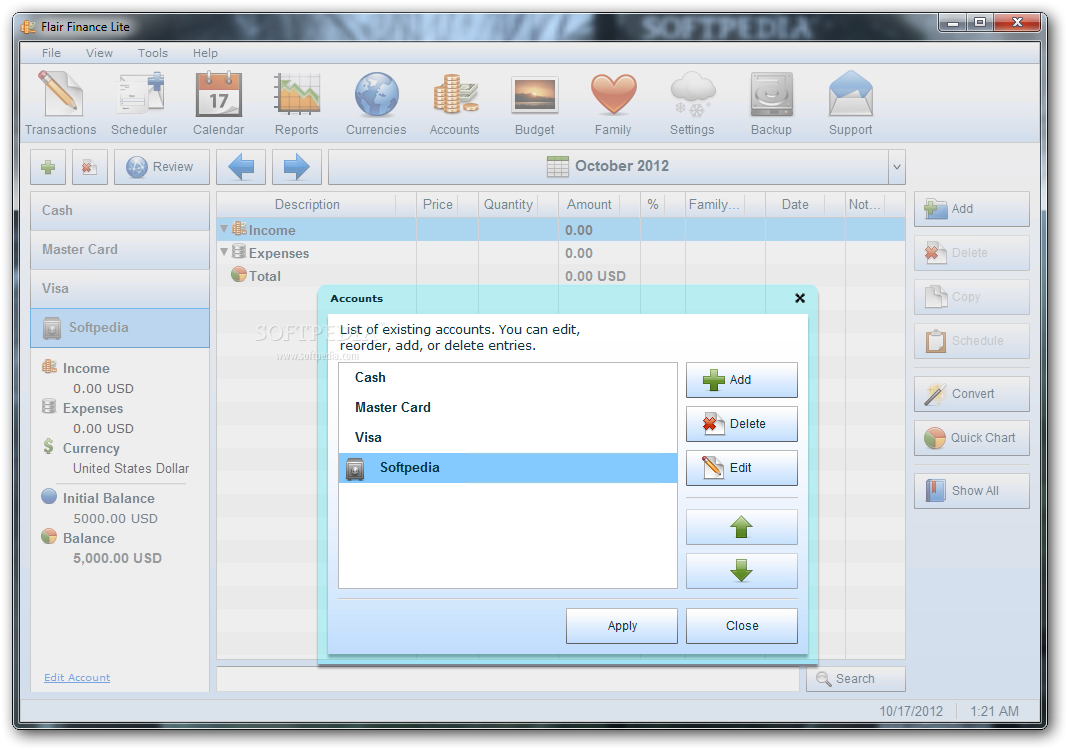Select Softpedia in the Accounts dialog list

pos(507,468)
